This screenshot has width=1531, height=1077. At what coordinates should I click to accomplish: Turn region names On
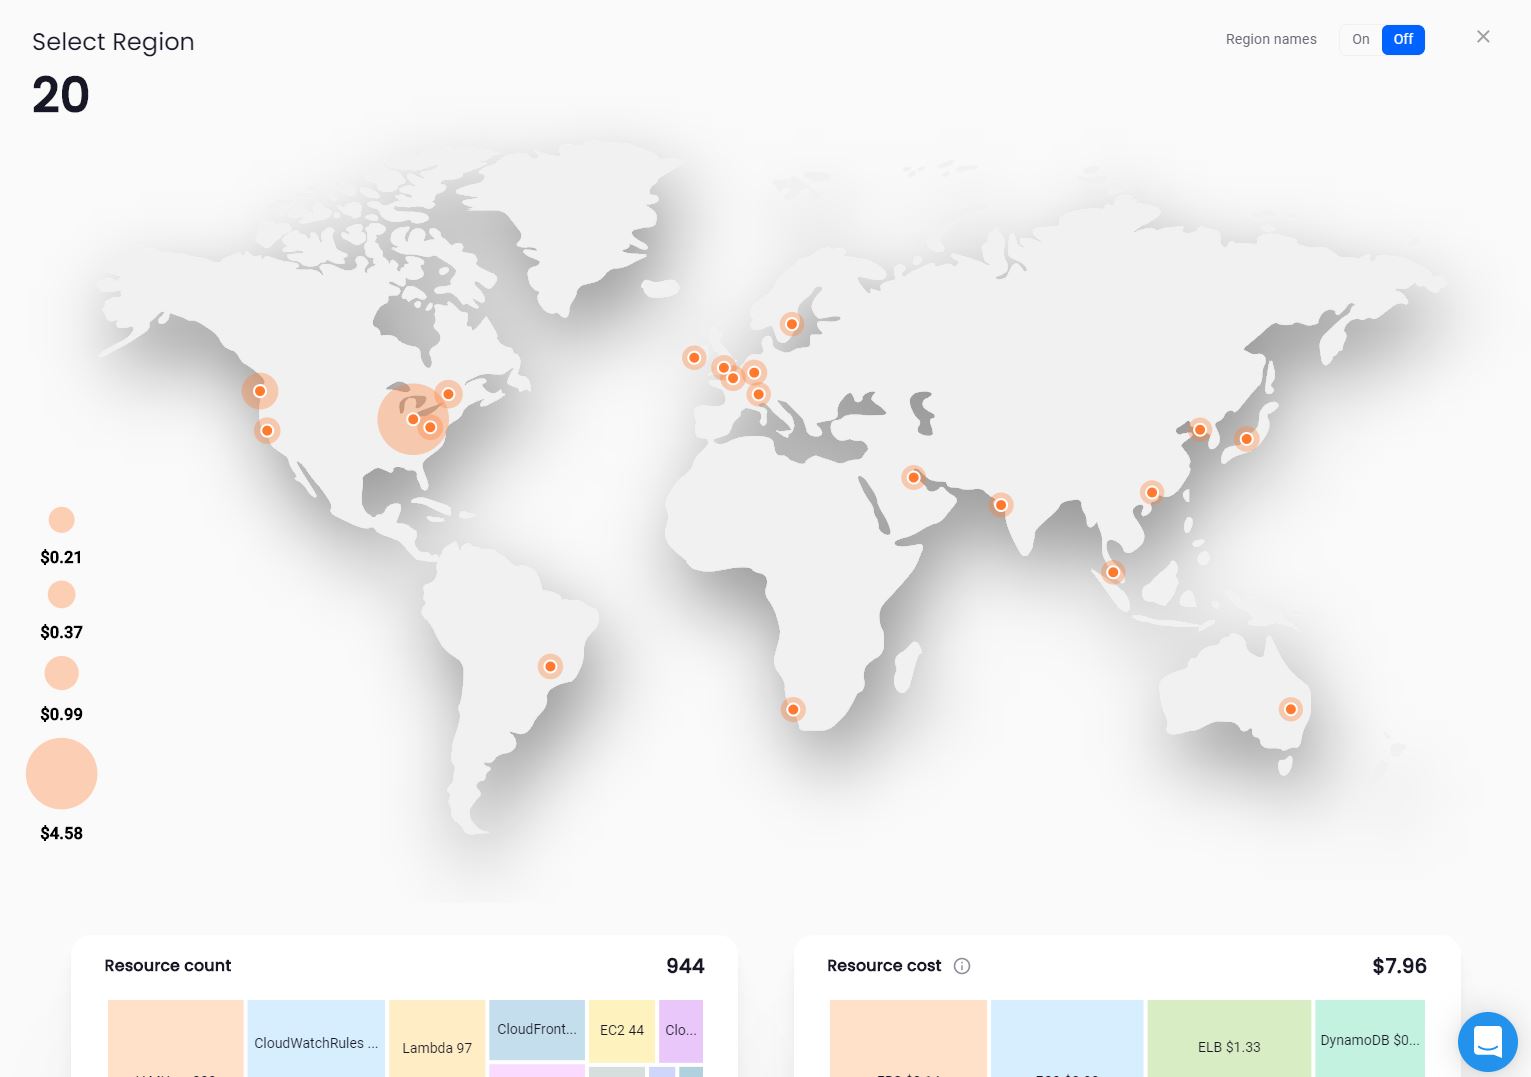point(1361,39)
